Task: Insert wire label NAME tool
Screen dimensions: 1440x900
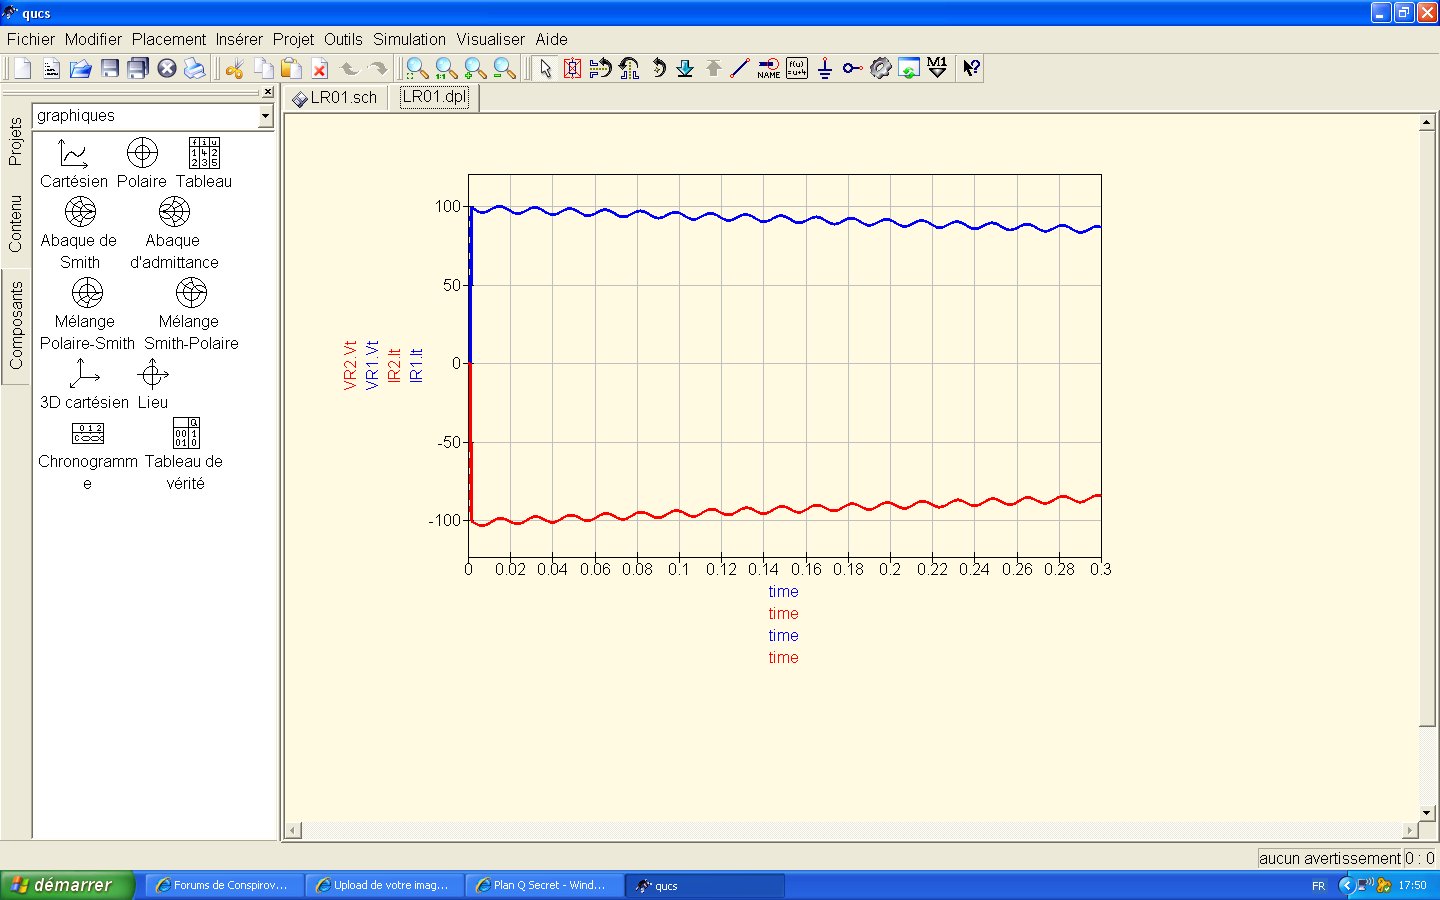Action: coord(769,68)
